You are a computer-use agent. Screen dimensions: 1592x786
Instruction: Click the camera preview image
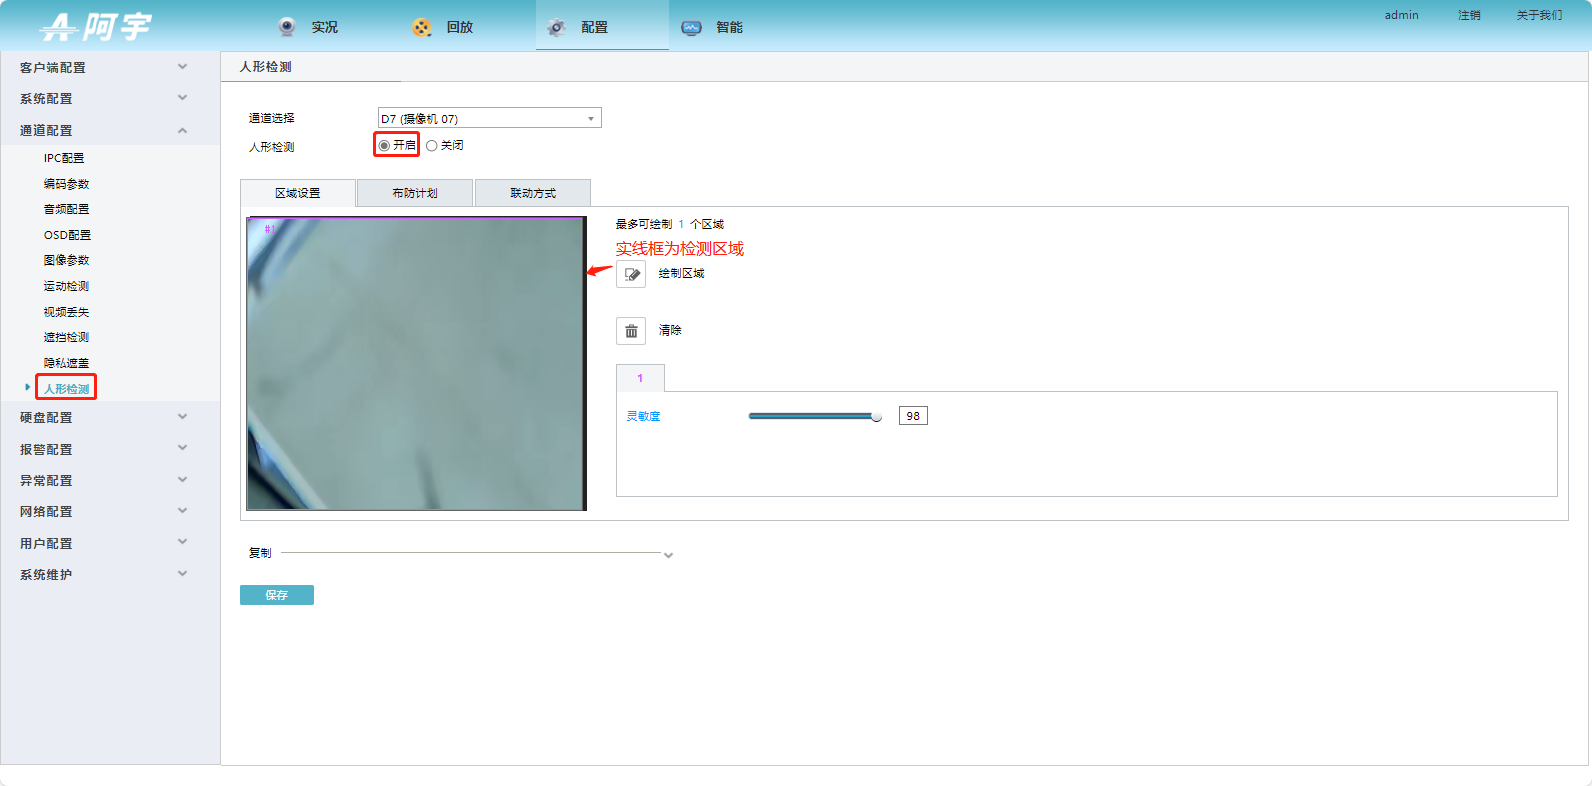(416, 364)
